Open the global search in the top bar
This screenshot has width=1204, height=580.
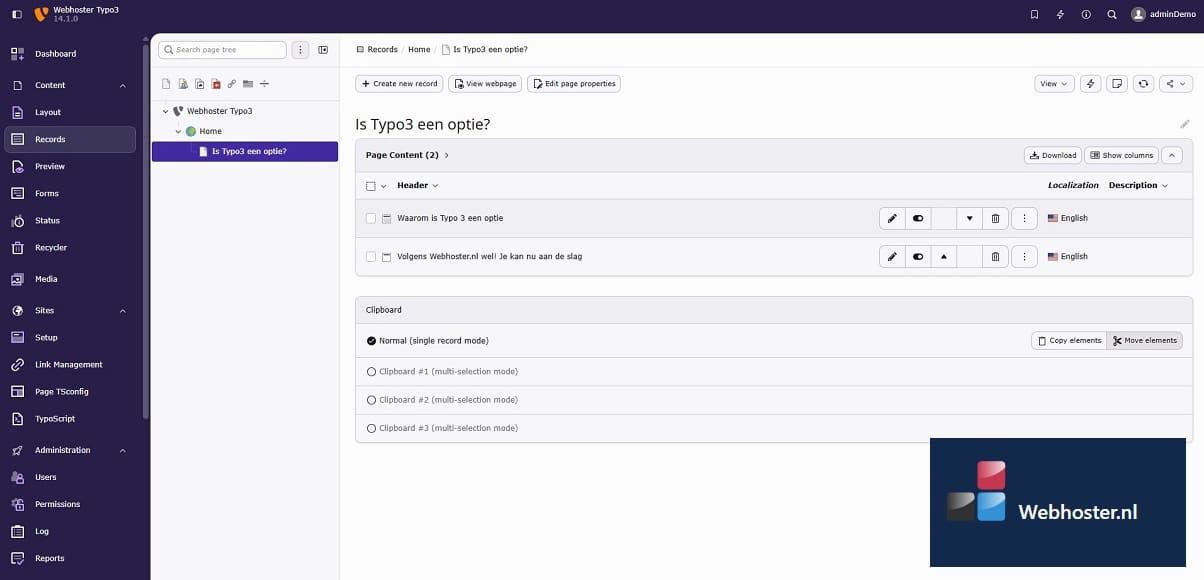tap(1112, 15)
